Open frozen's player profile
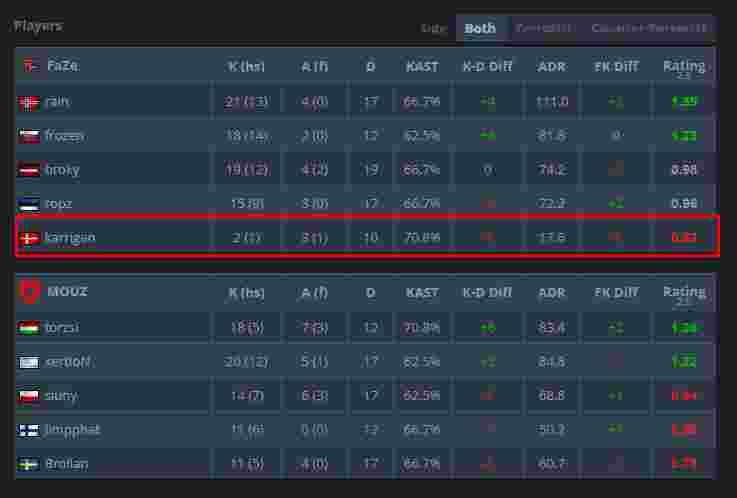The image size is (737, 498). pos(65,136)
